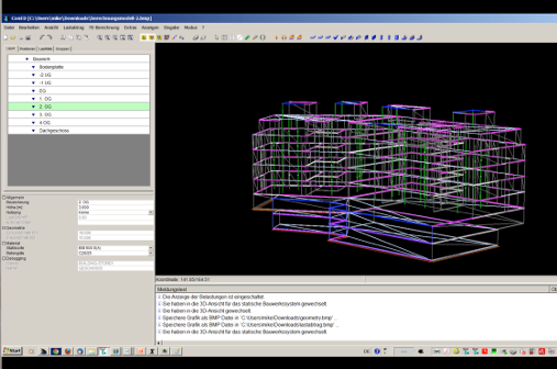Viewport: 557px width, 369px height.
Task: Click the Windows Start button
Action: tap(12, 351)
